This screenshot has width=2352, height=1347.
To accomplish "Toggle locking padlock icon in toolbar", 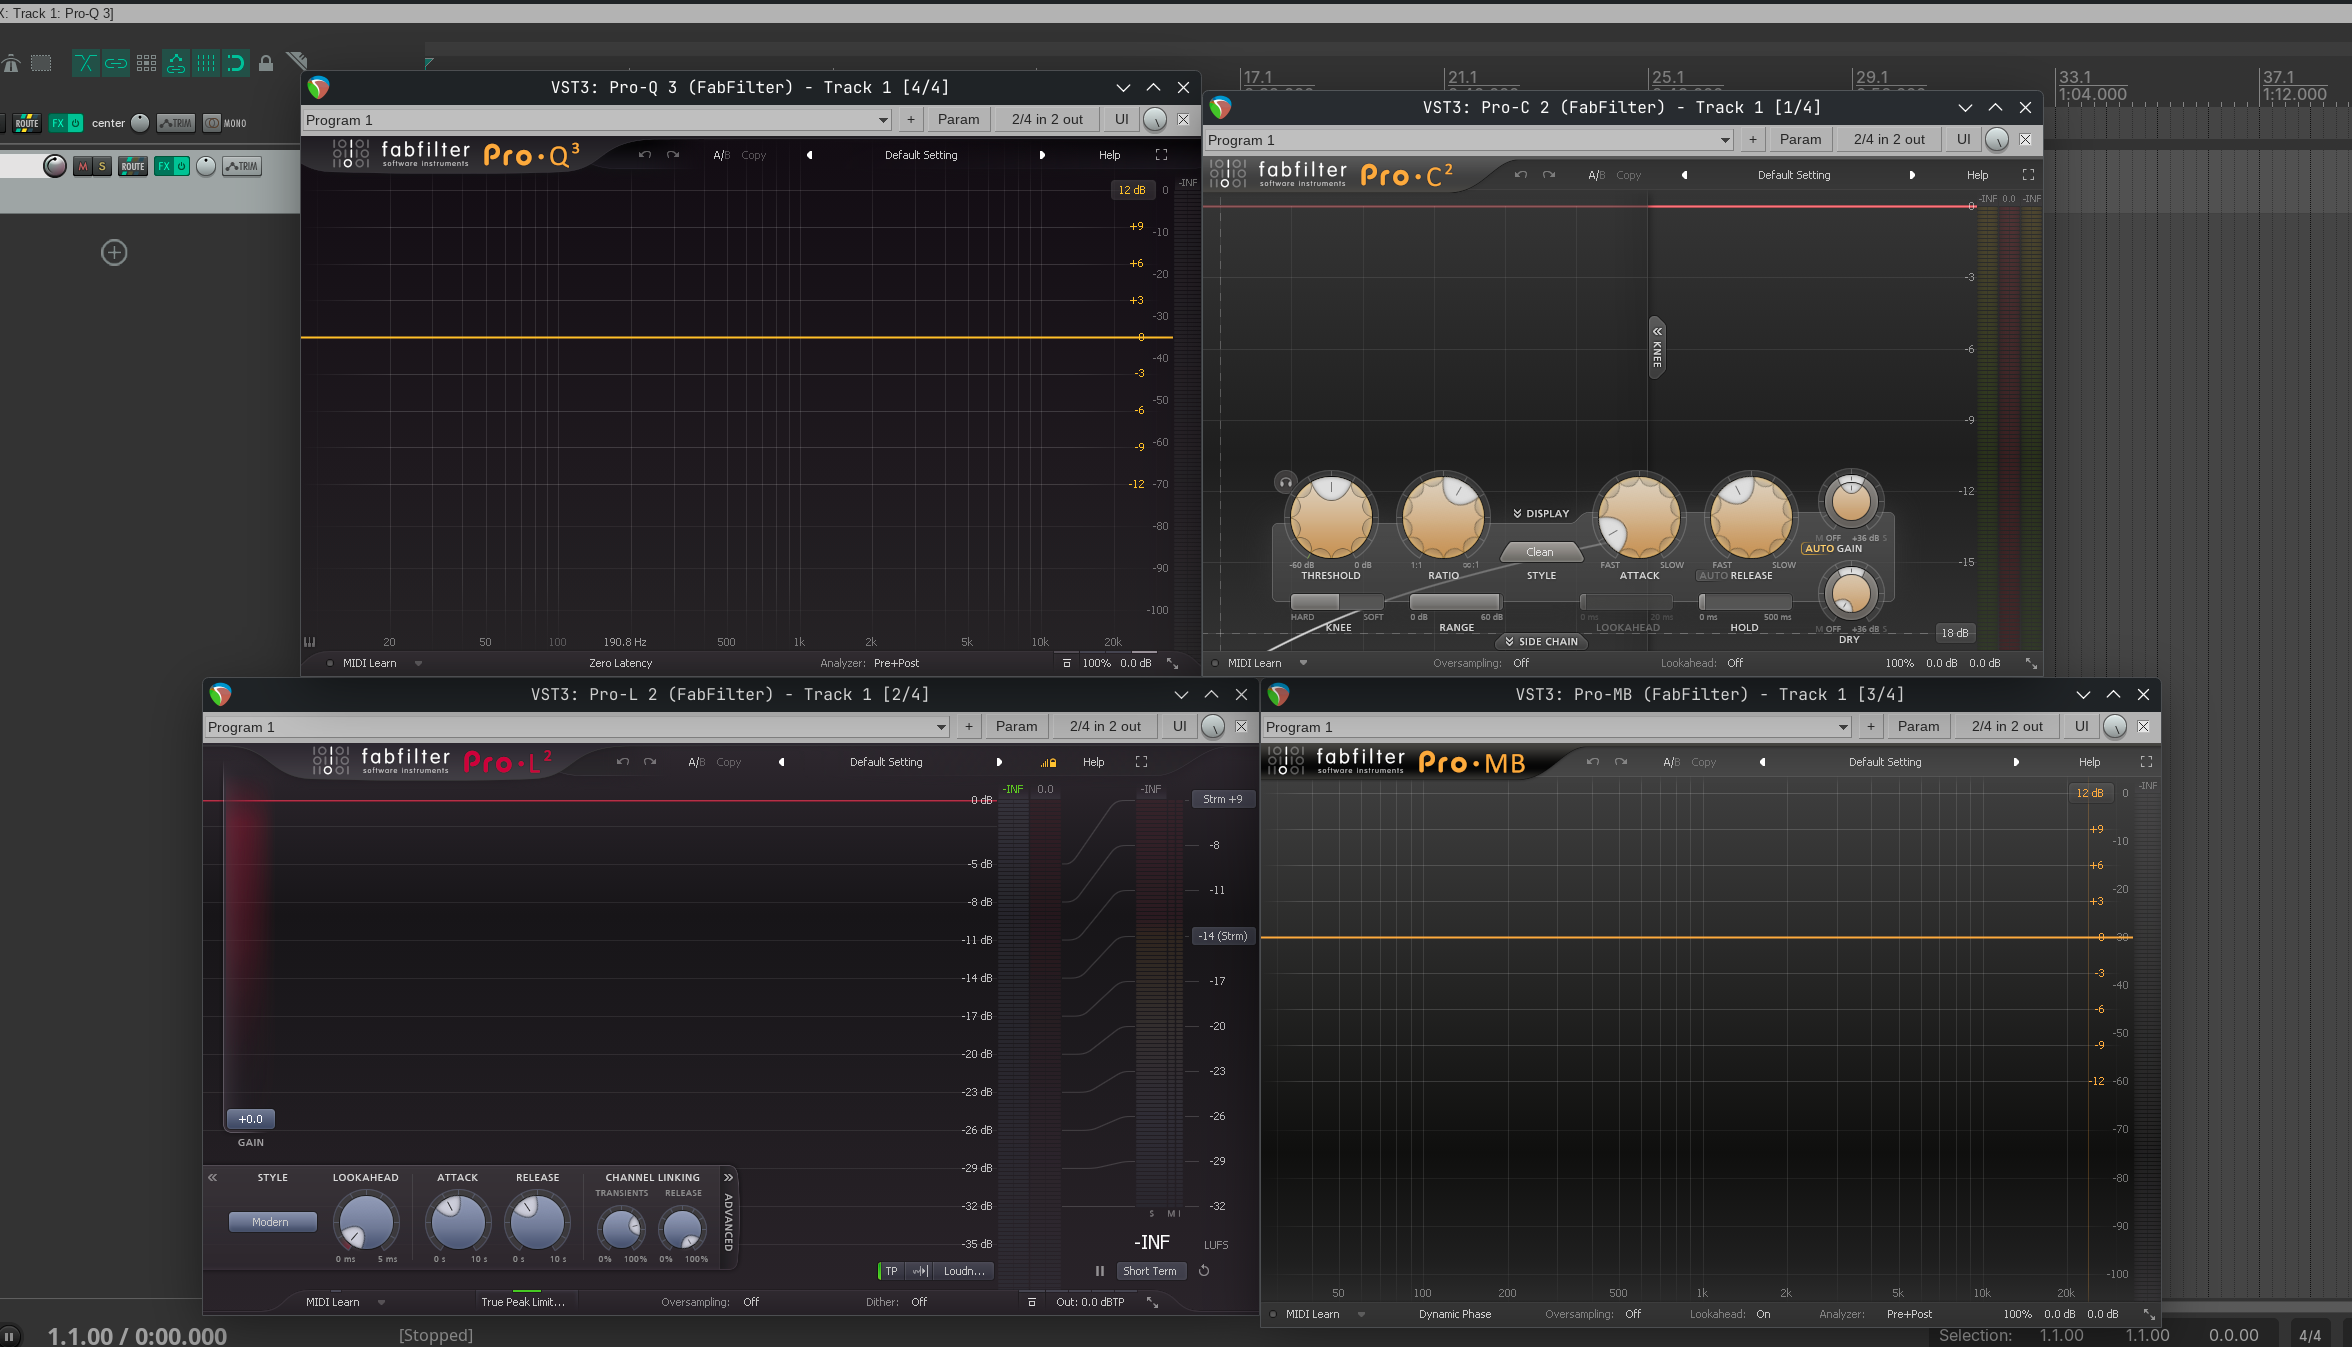I will click(266, 64).
